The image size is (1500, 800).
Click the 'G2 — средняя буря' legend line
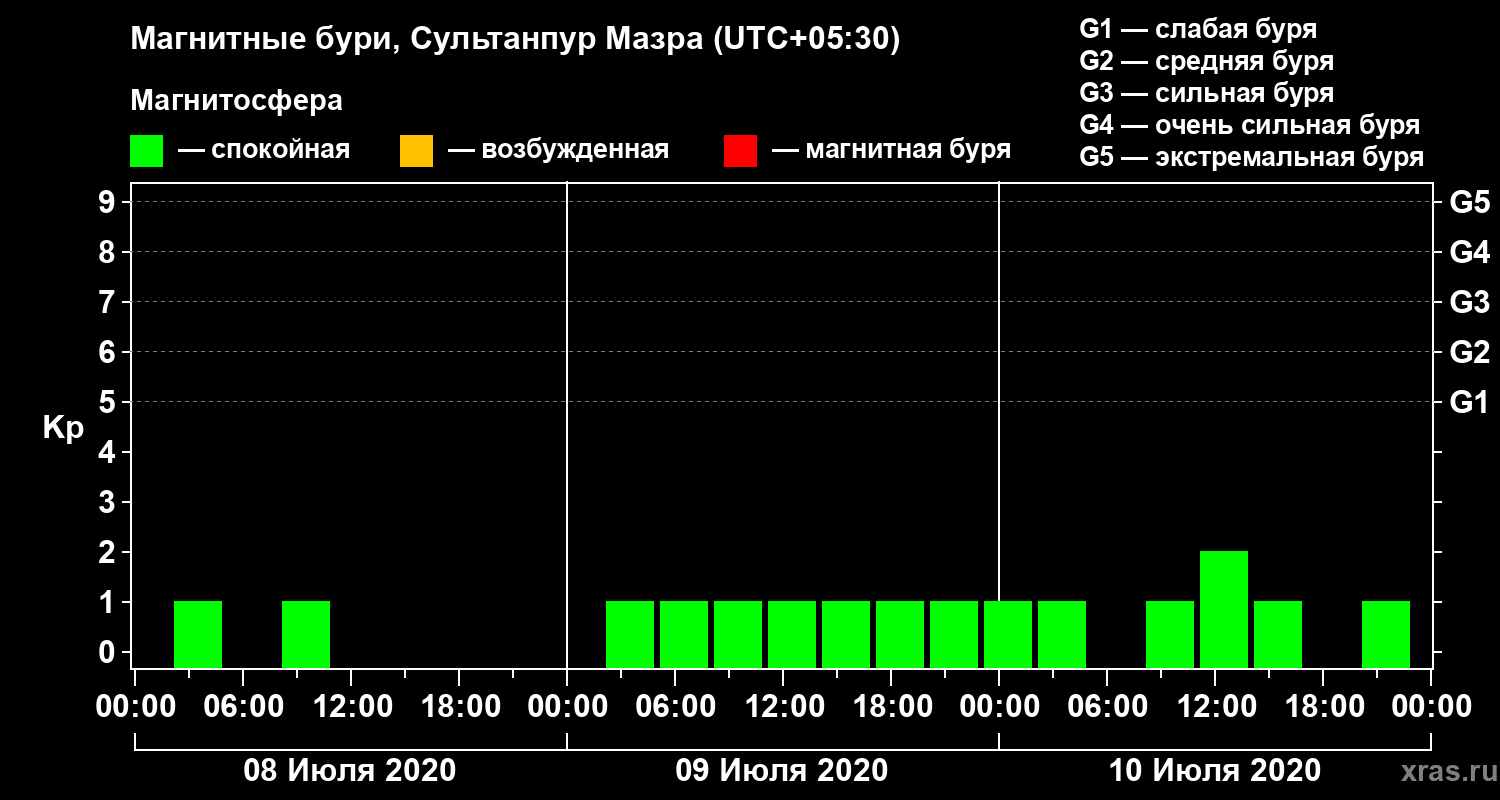pyautogui.click(x=1207, y=61)
